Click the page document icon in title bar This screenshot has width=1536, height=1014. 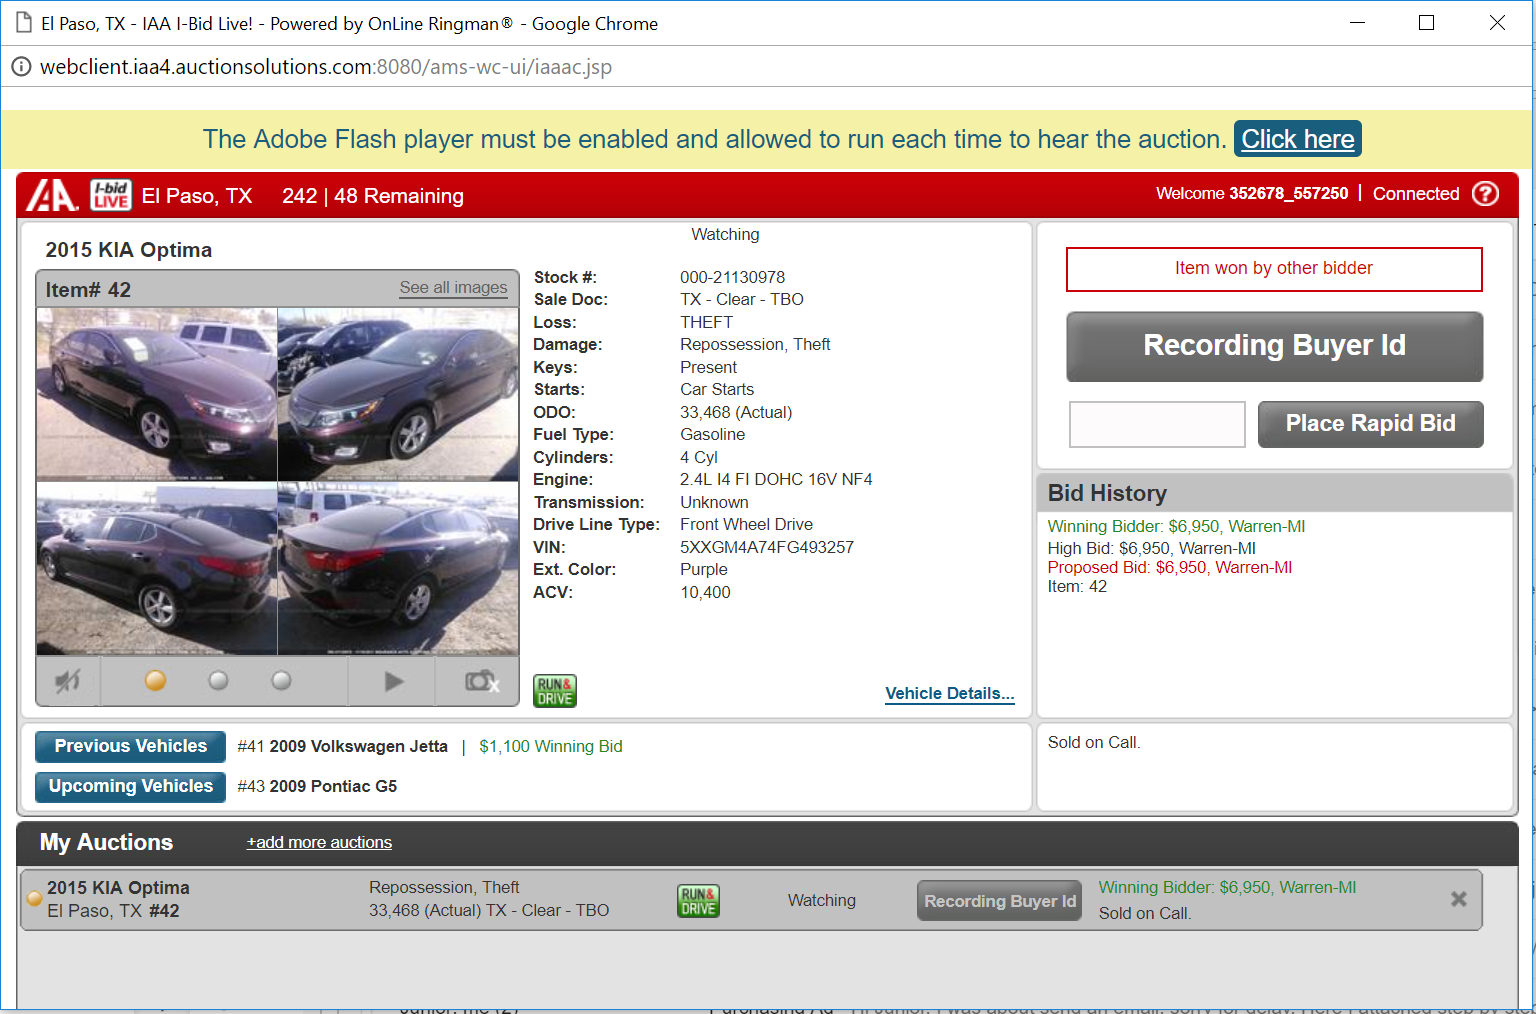(24, 23)
